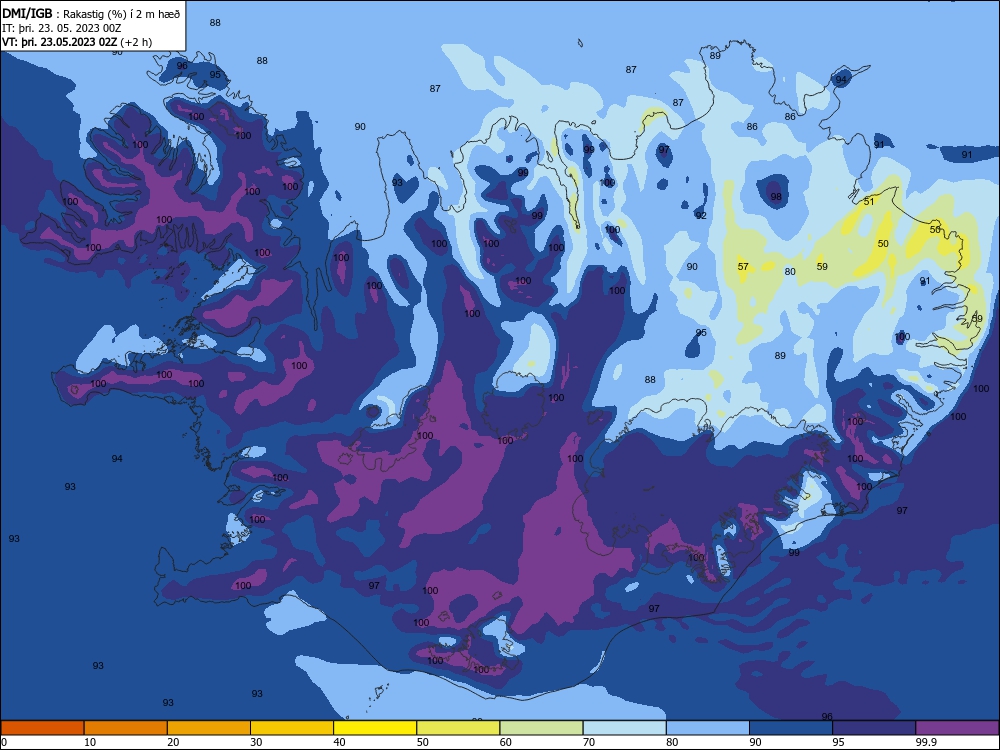Image resolution: width=1000 pixels, height=750 pixels.
Task: Click the 'IT: þri. 23. 05. 2023 00Z' line
Action: (61, 28)
